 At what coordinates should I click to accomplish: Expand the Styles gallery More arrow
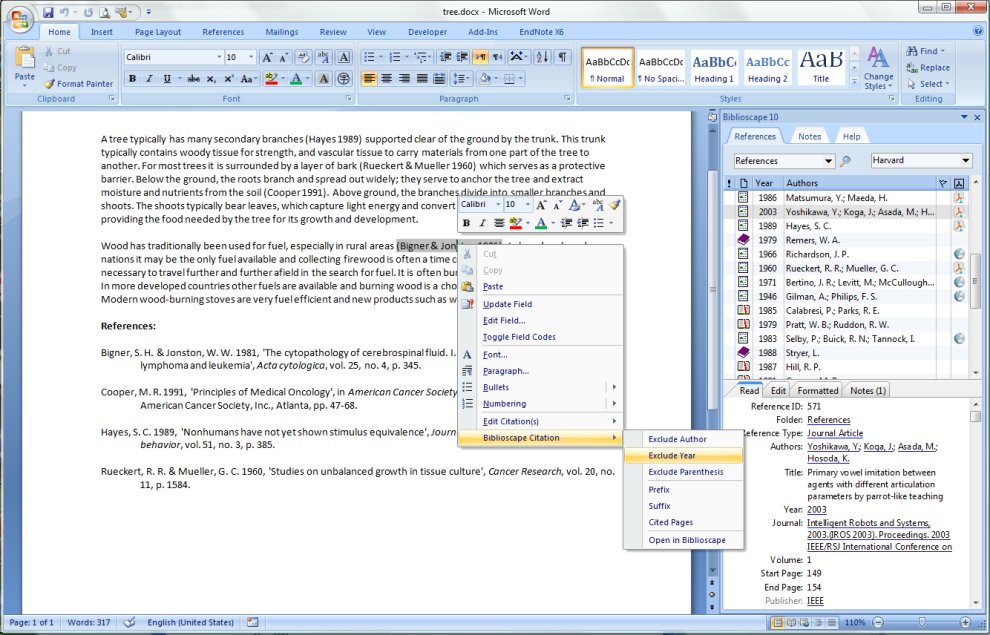coord(854,83)
